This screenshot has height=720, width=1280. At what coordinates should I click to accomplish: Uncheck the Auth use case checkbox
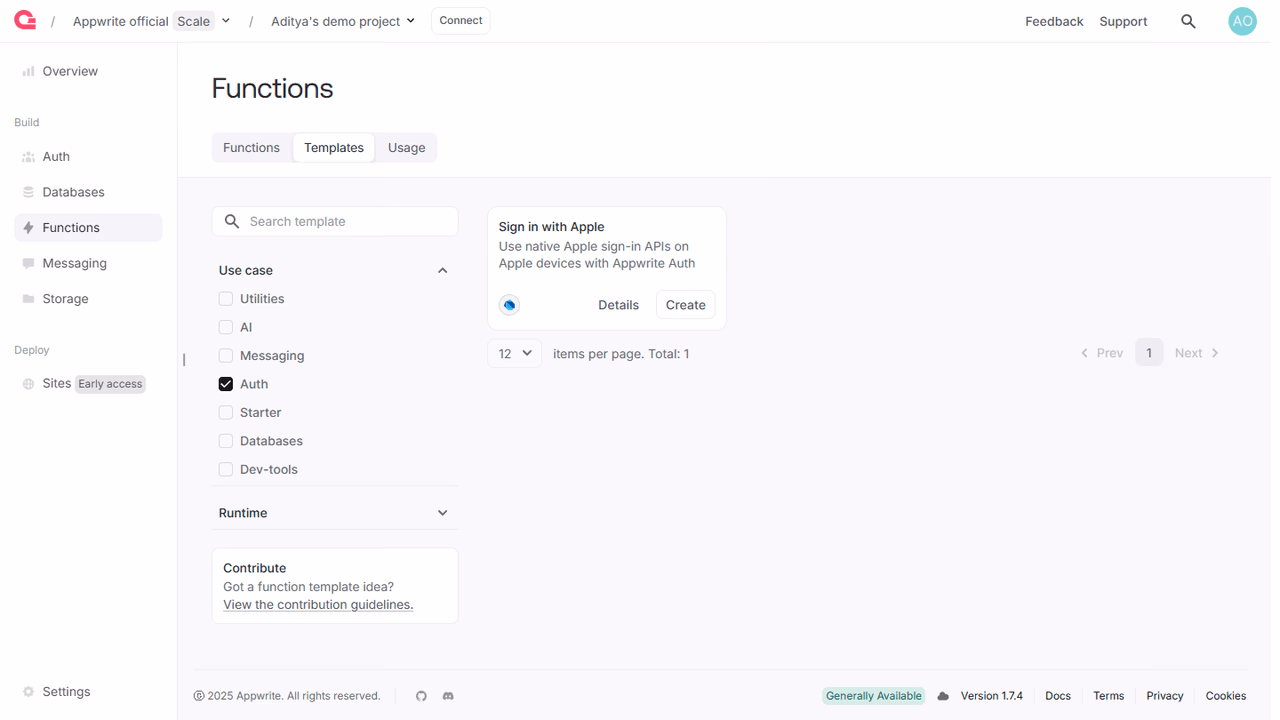point(226,384)
